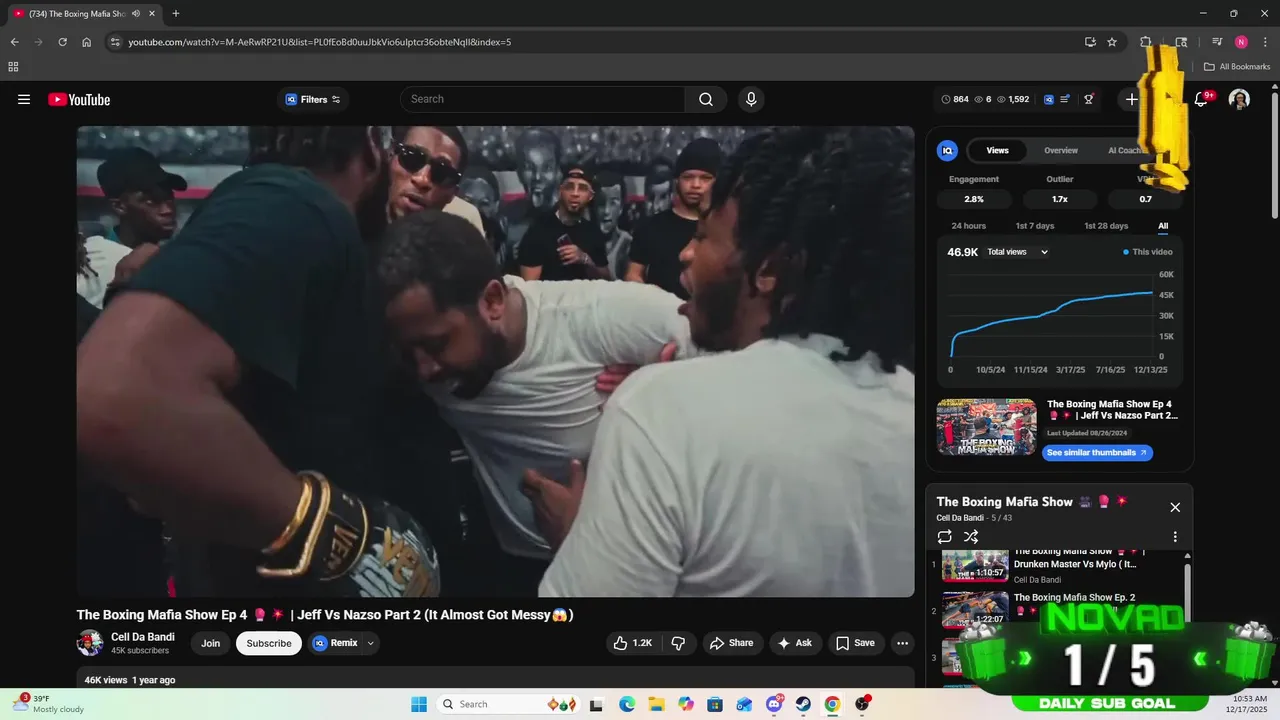The height and width of the screenshot is (720, 1280).
Task: Switch to the AI Coach tab
Action: click(1127, 150)
